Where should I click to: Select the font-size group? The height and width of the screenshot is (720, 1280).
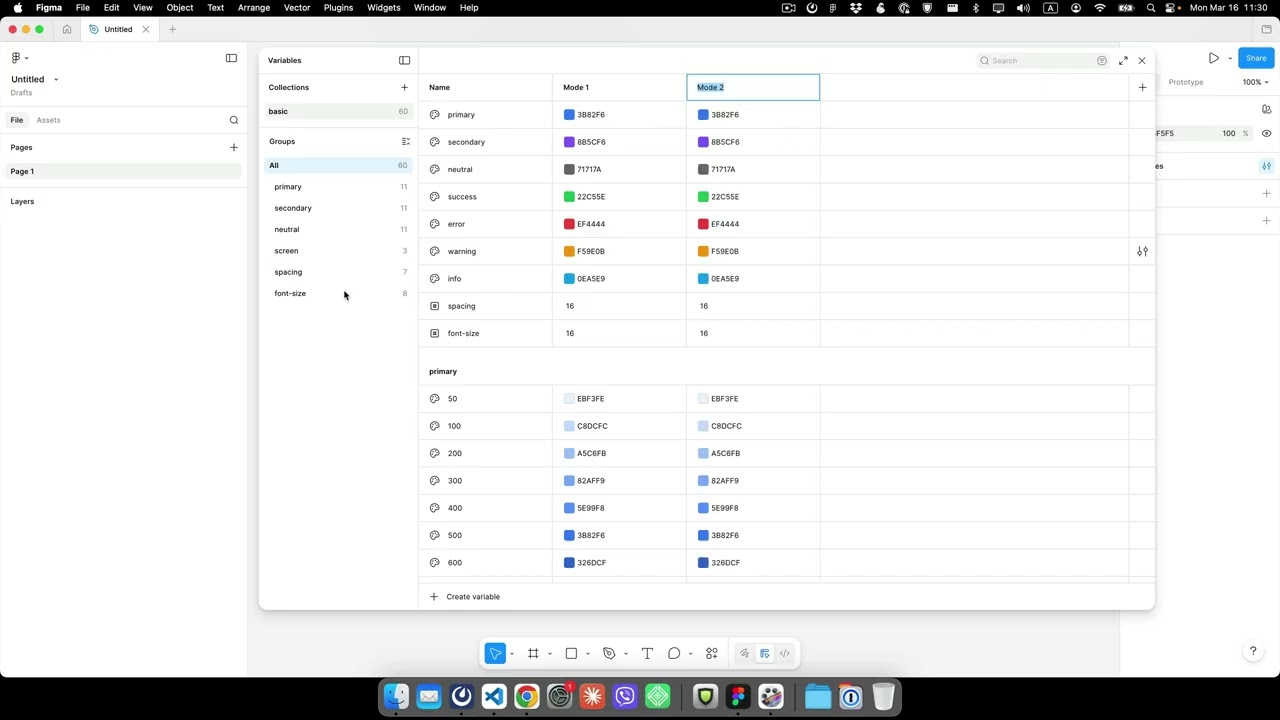point(337,293)
